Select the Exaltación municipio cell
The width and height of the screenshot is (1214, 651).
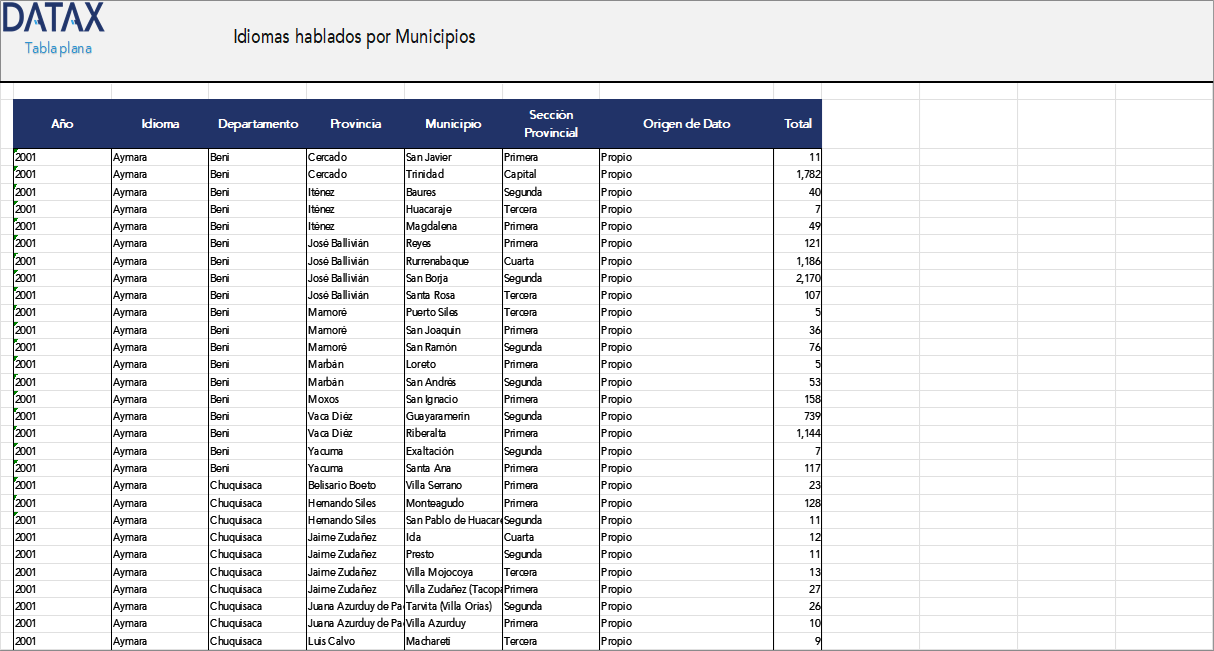pyautogui.click(x=453, y=451)
